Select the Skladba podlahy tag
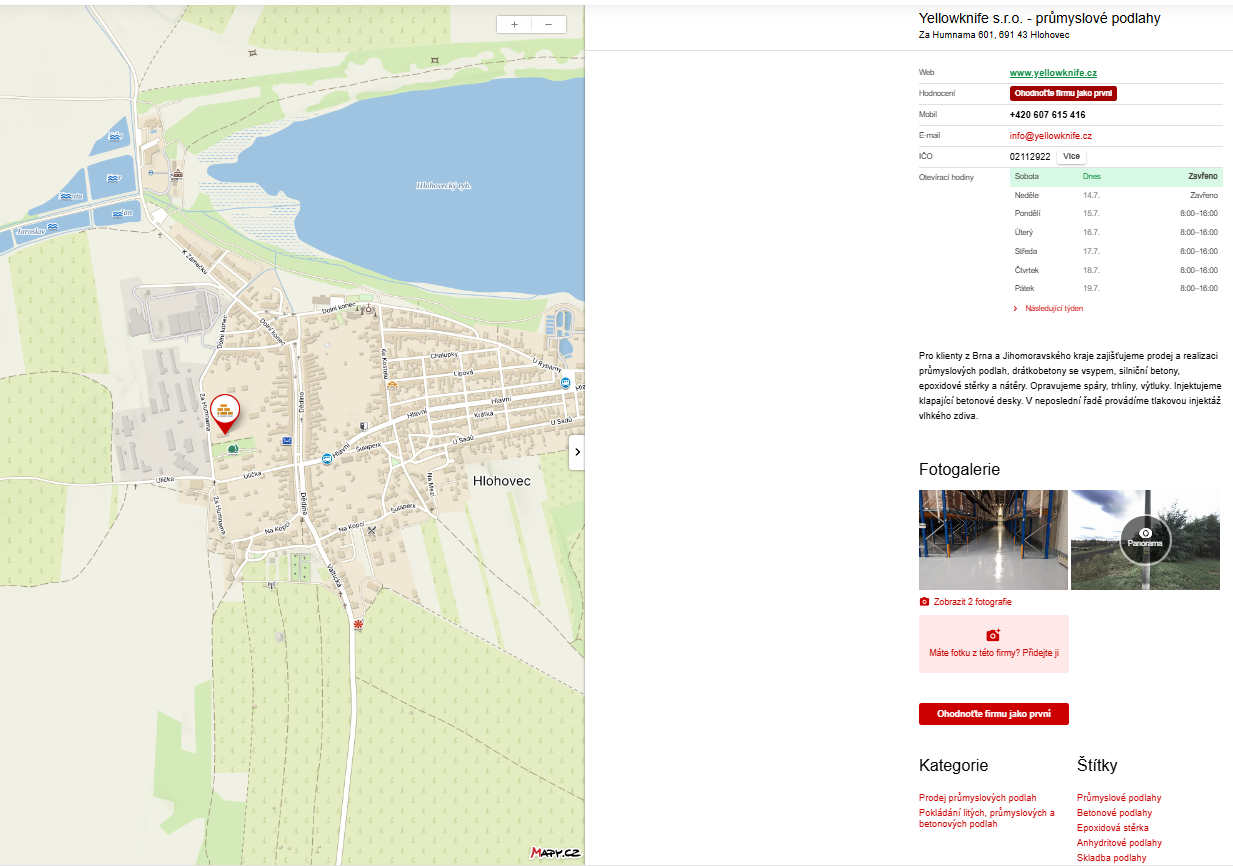 point(1112,858)
